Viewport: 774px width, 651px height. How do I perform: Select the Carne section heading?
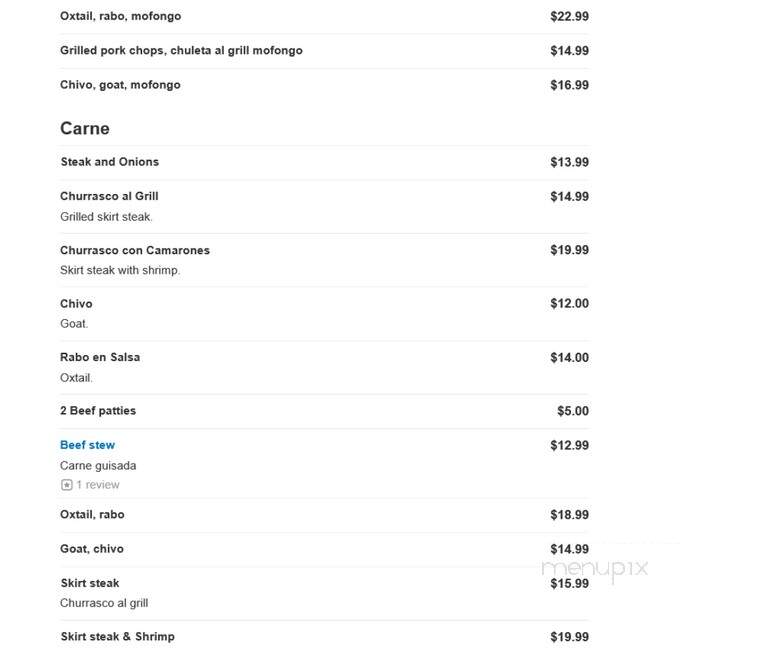[x=85, y=128]
